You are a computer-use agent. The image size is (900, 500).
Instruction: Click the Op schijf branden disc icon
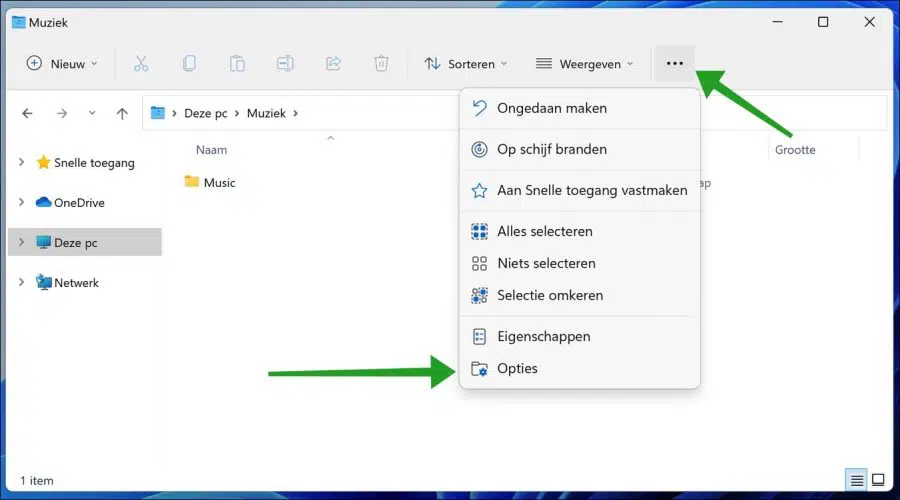(479, 149)
